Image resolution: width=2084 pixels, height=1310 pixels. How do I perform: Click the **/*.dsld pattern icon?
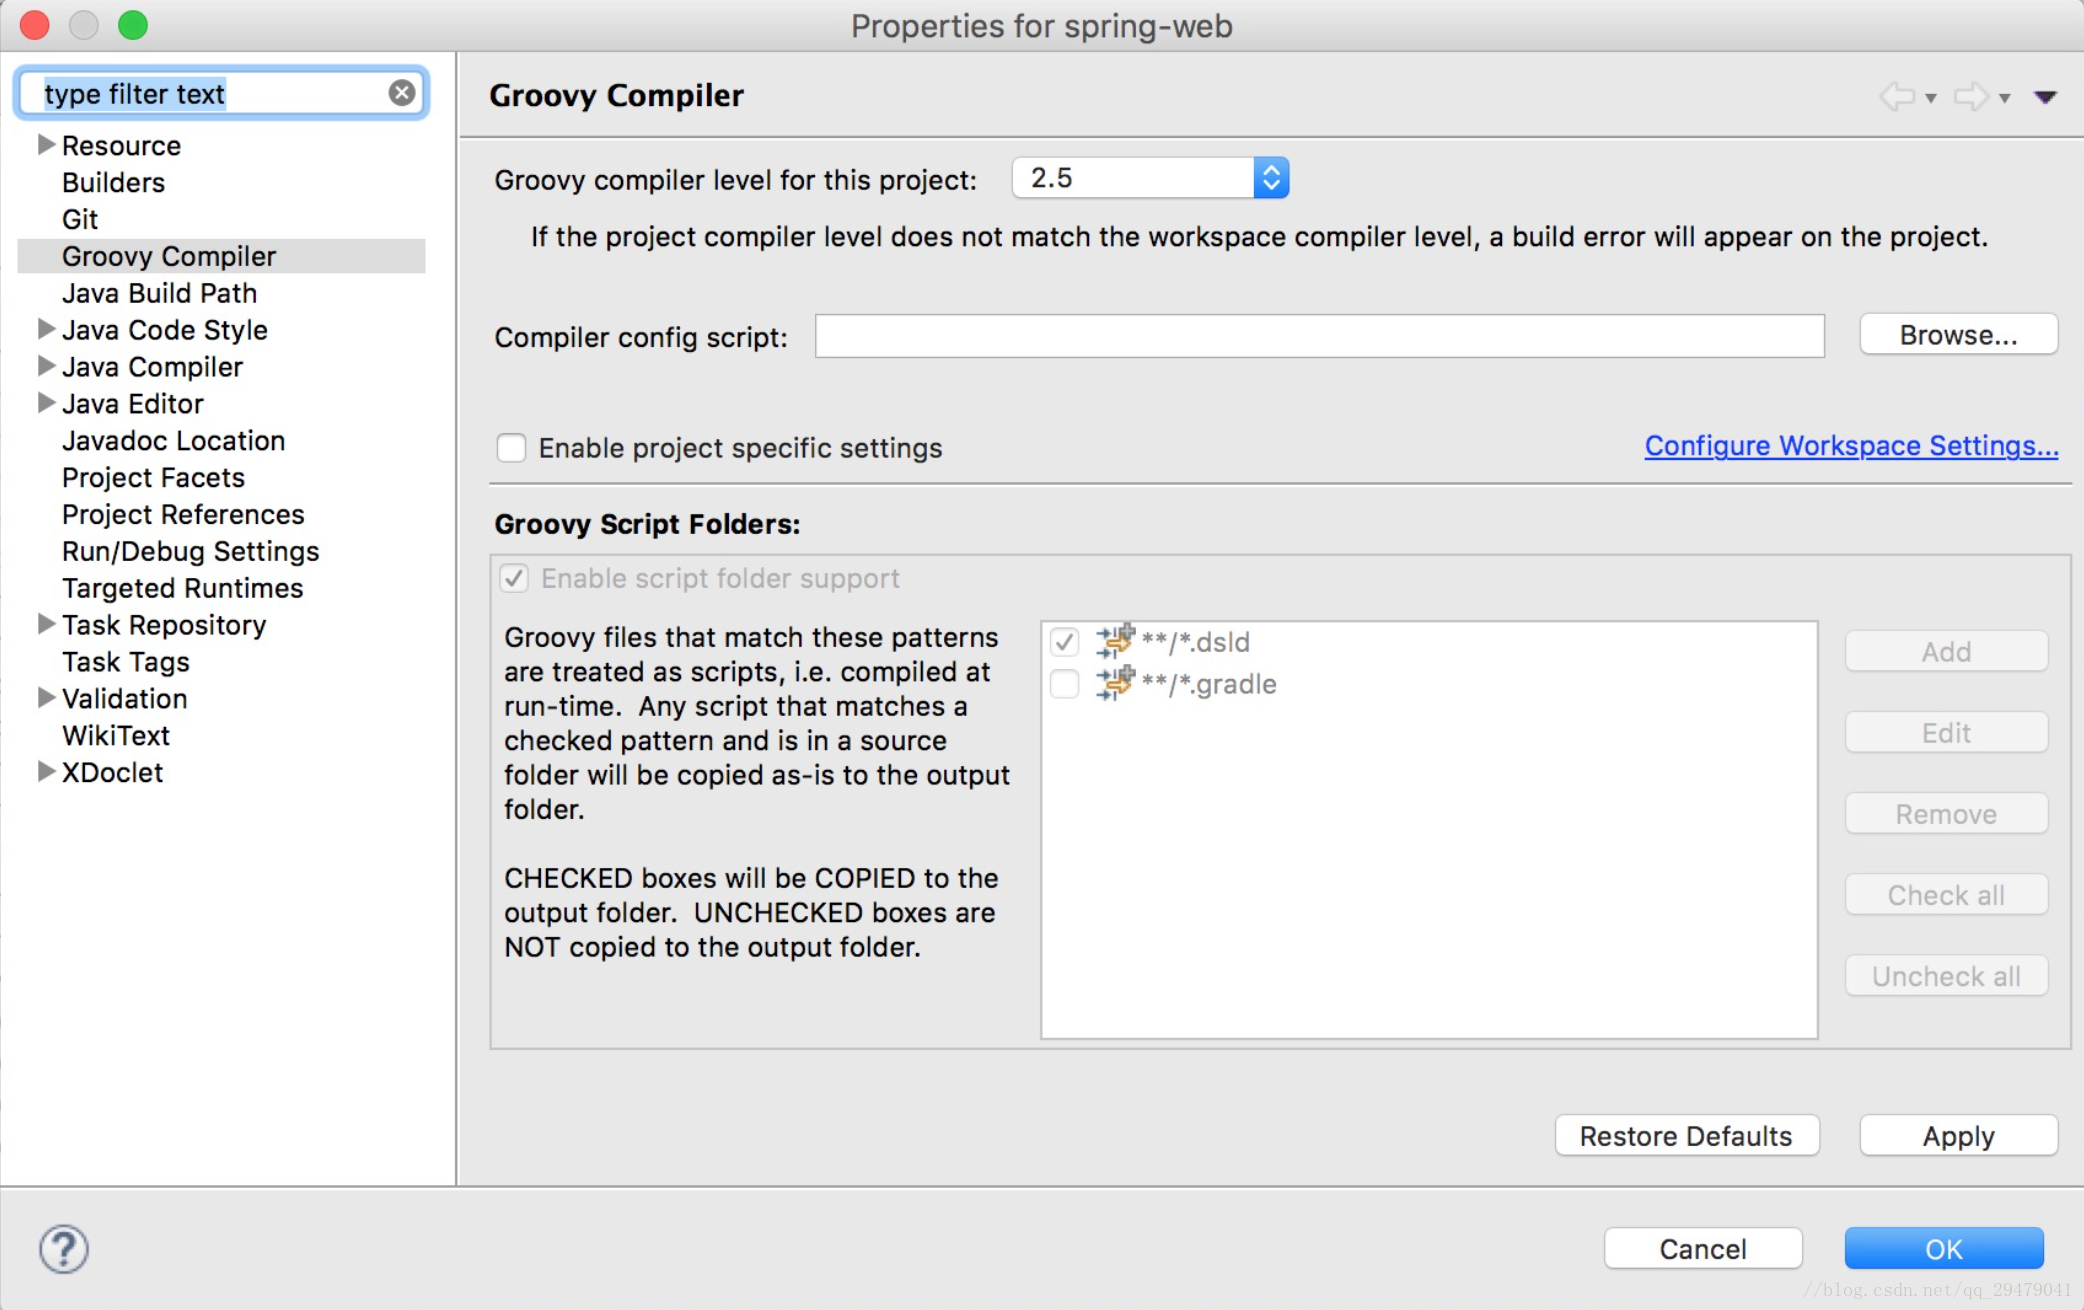tap(1114, 641)
